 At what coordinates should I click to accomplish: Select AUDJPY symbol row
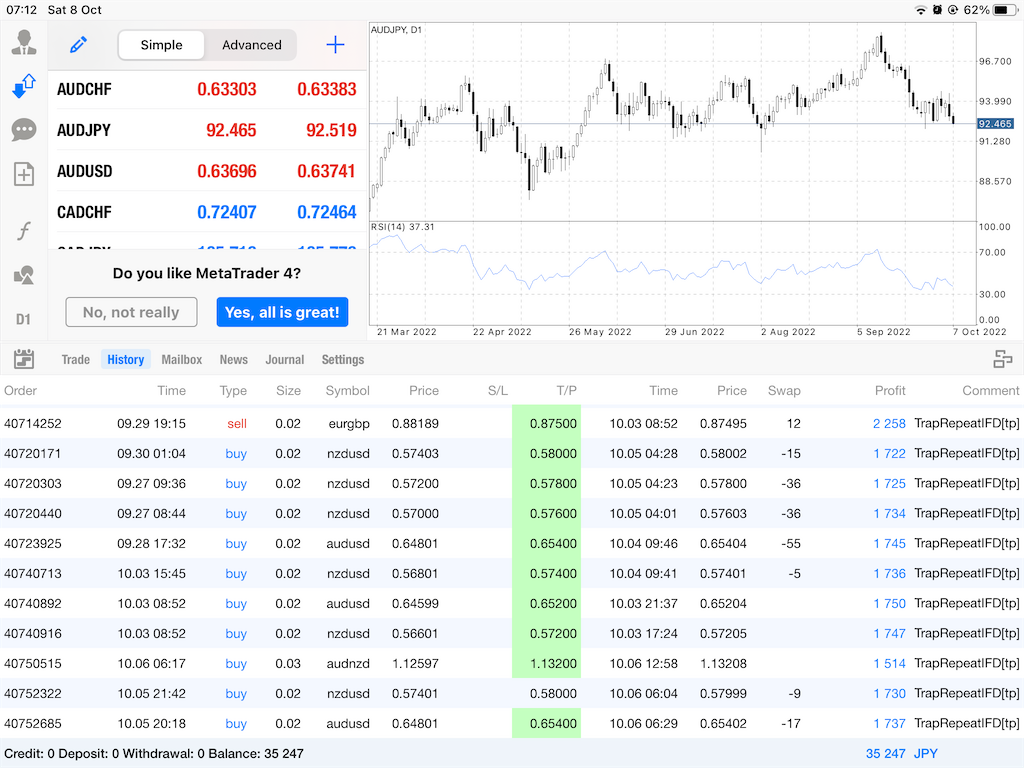208,130
